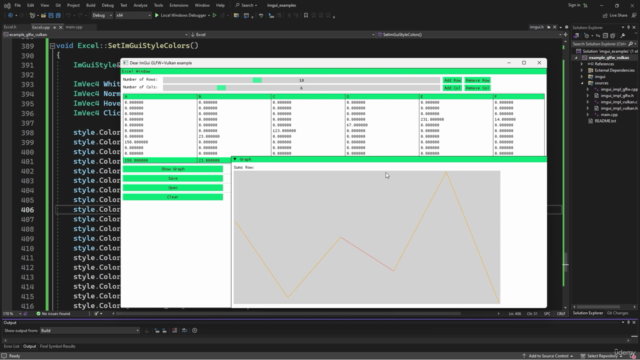This screenshot has height=360, width=640.
Task: Click the No issues found status indicator
Action: pos(53,313)
